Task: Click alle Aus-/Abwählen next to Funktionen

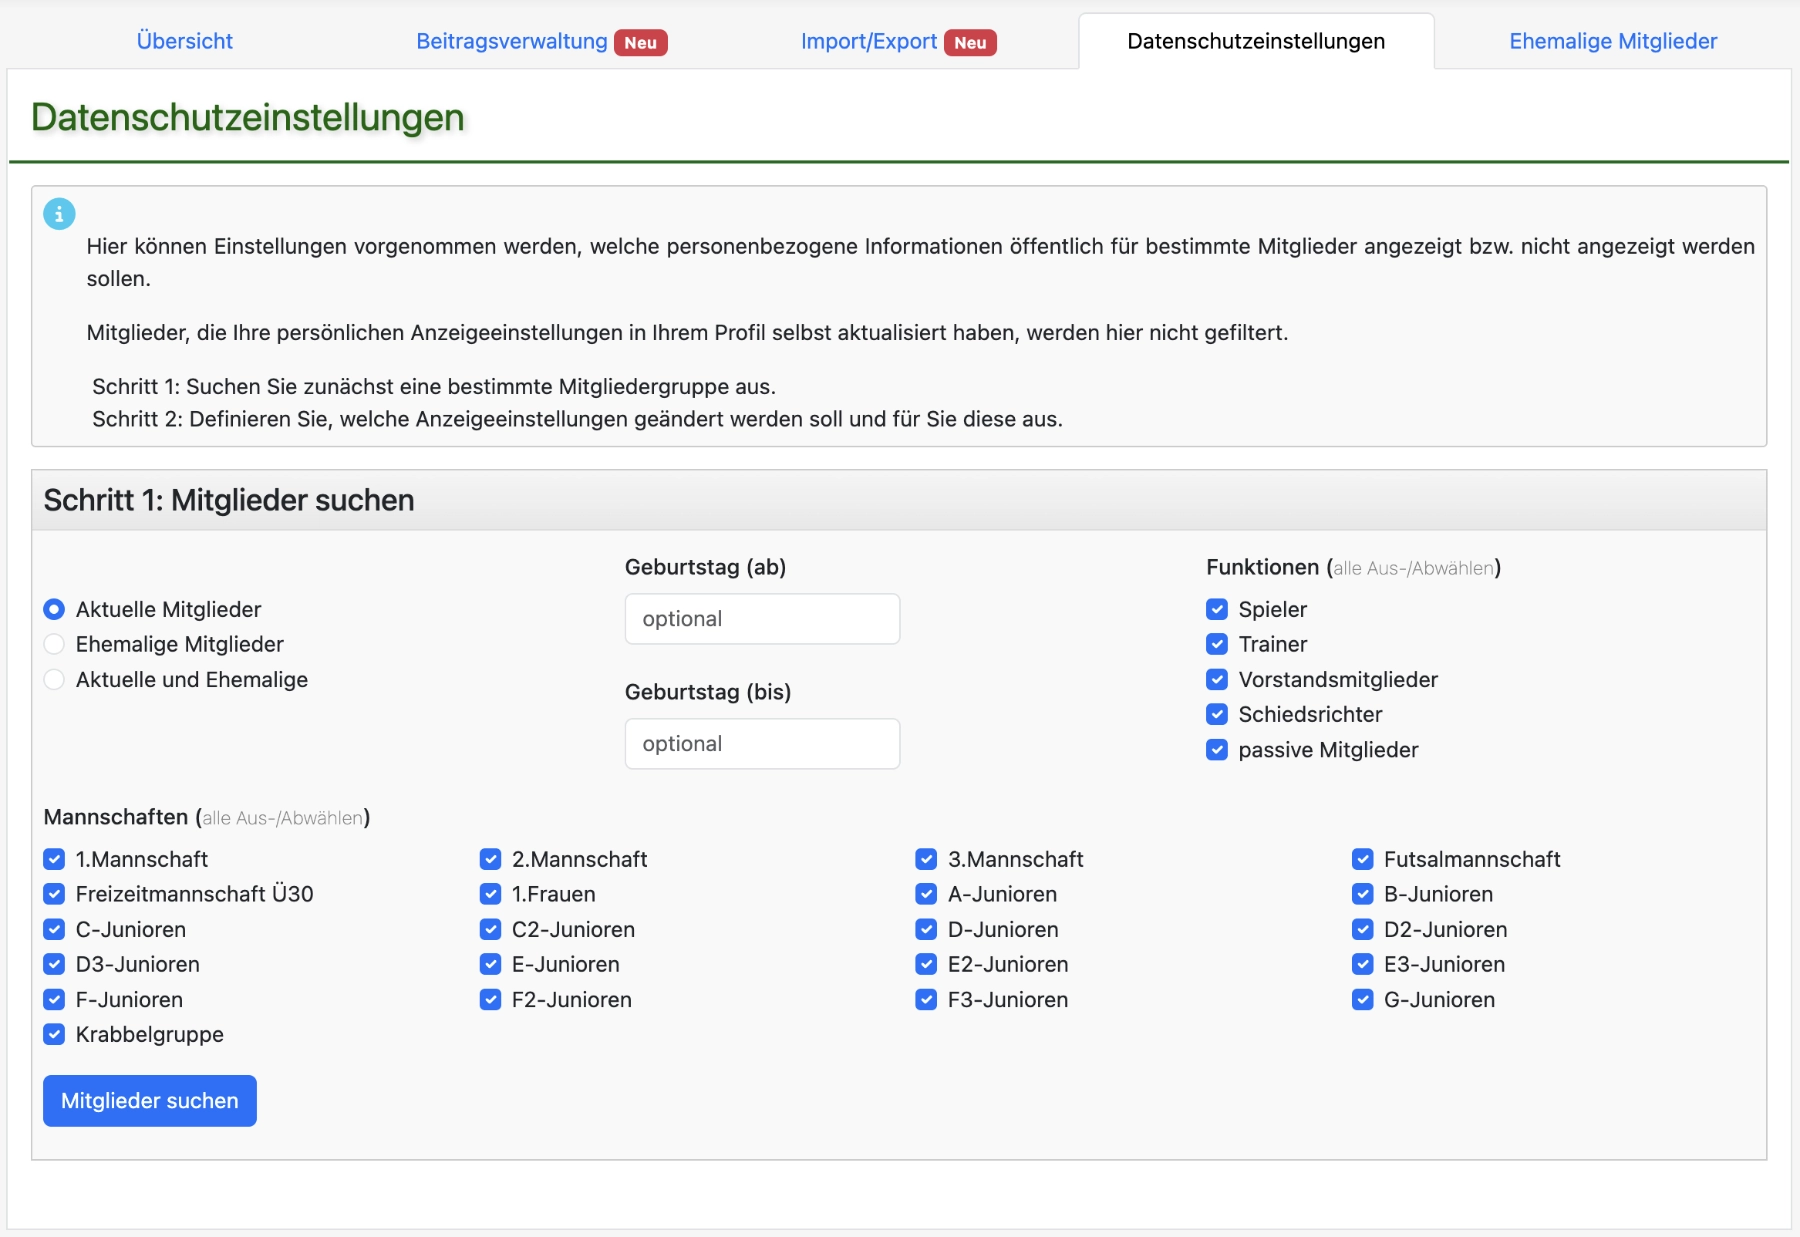Action: coord(1412,567)
